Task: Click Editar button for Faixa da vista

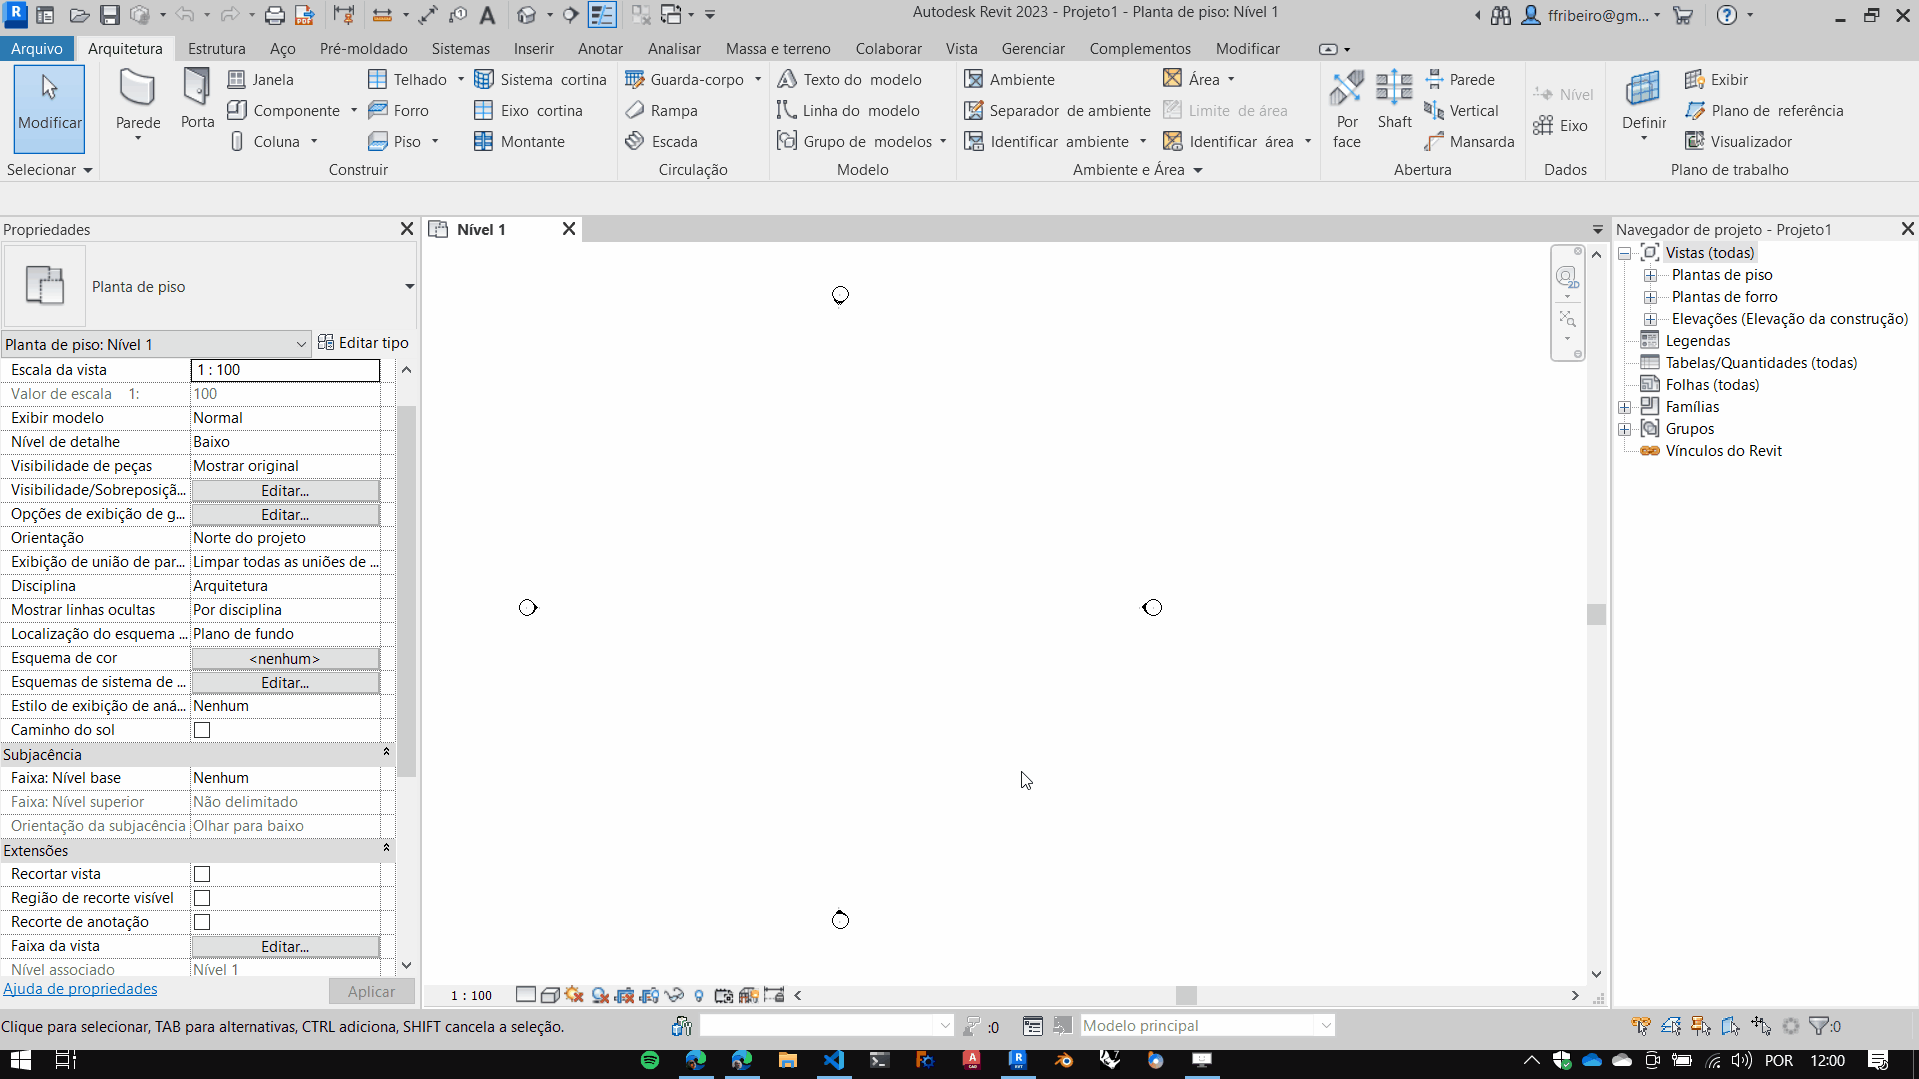Action: coord(285,946)
